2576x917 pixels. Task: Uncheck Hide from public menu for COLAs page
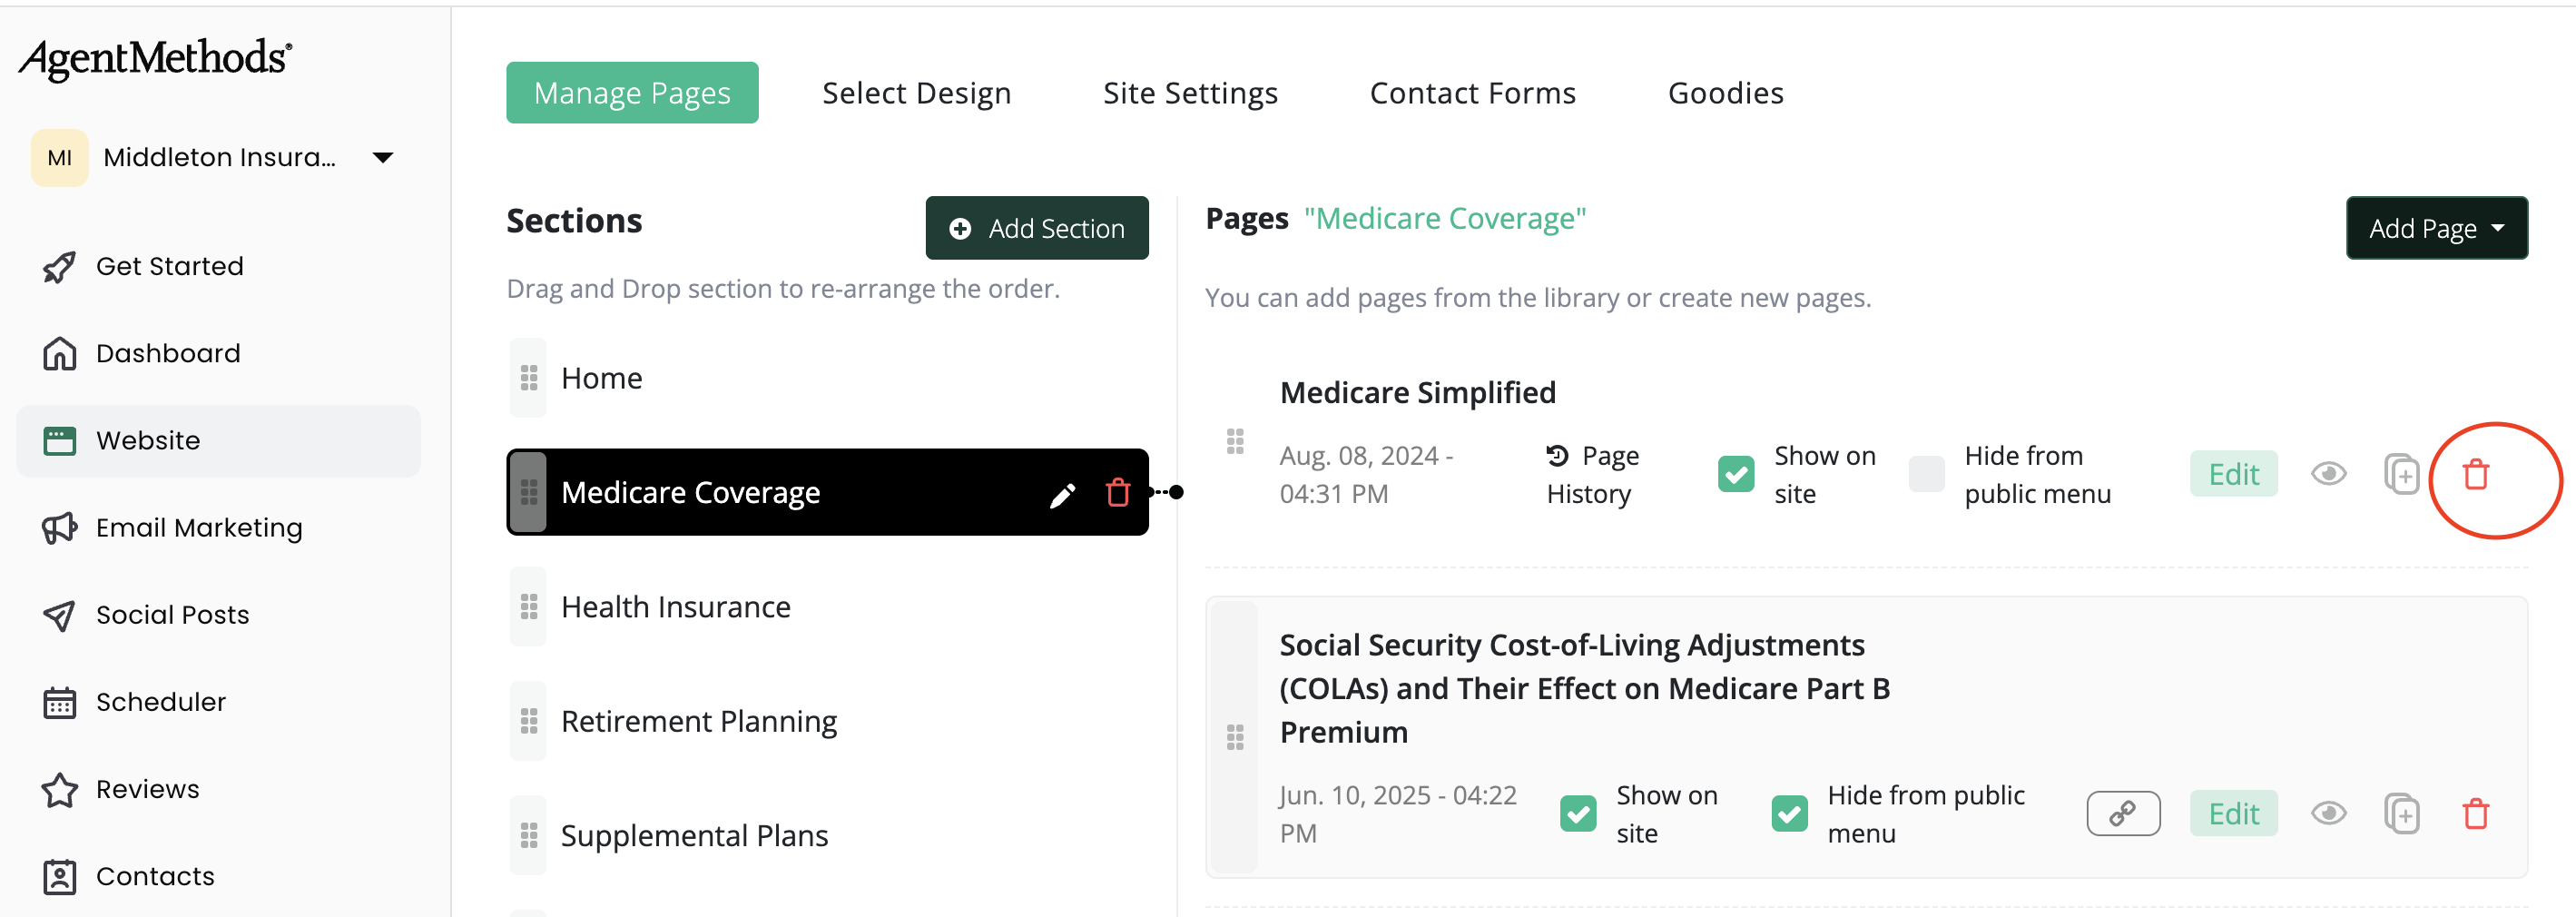(1789, 814)
